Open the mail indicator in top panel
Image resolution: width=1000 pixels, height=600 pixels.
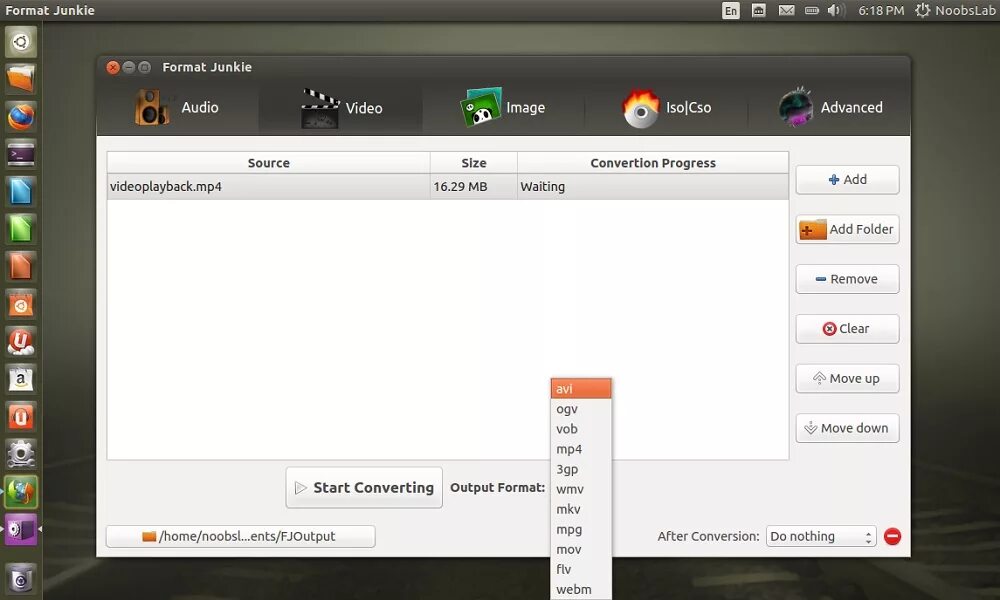tap(786, 11)
